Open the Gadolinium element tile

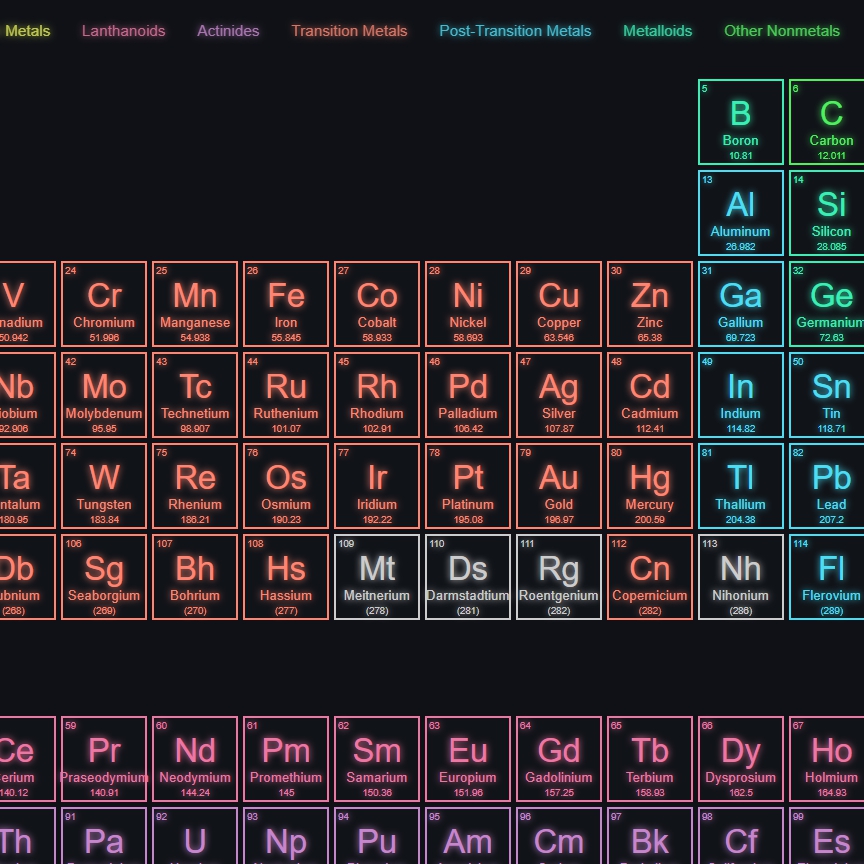(559, 759)
